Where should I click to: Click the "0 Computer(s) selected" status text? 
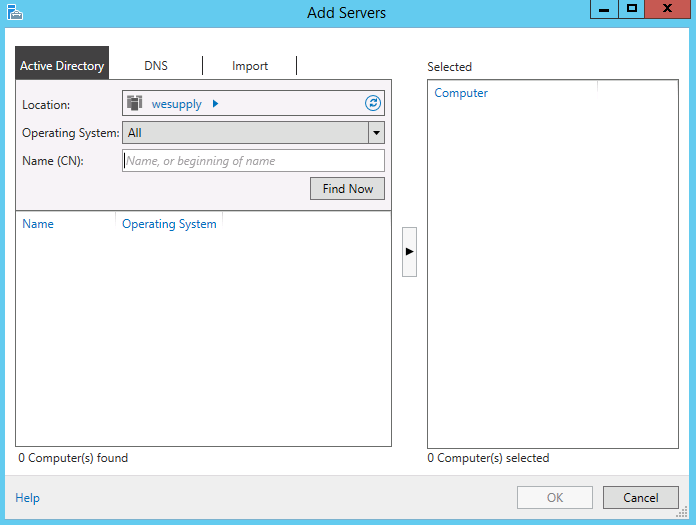tap(488, 458)
